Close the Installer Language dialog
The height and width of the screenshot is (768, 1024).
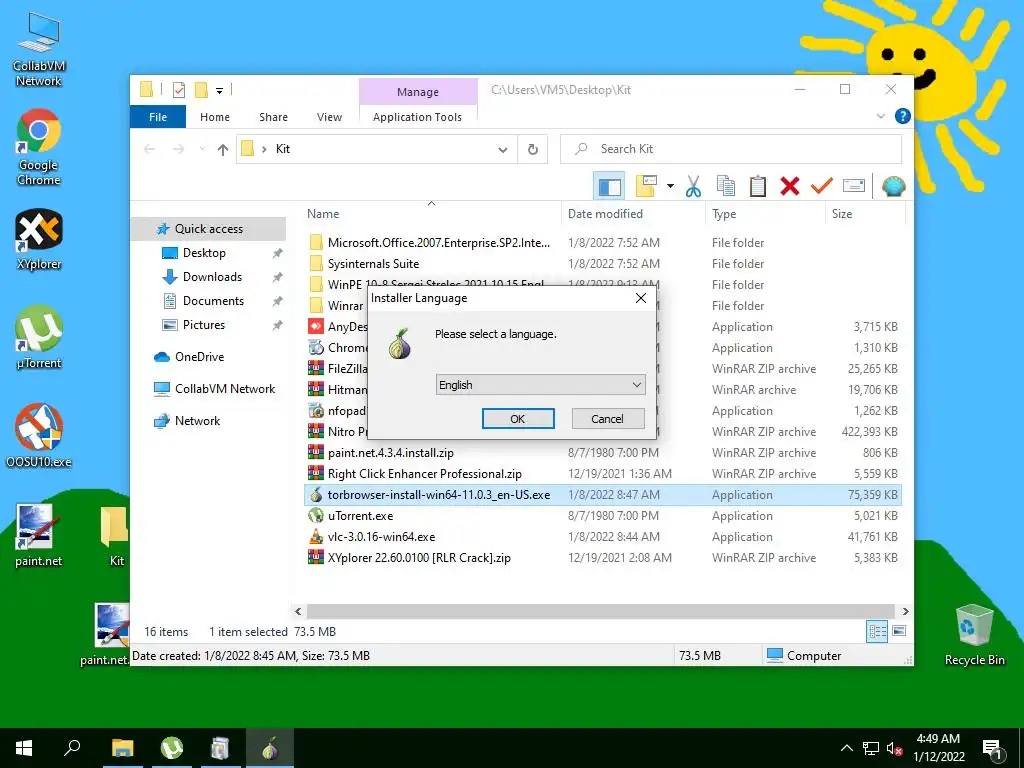641,298
